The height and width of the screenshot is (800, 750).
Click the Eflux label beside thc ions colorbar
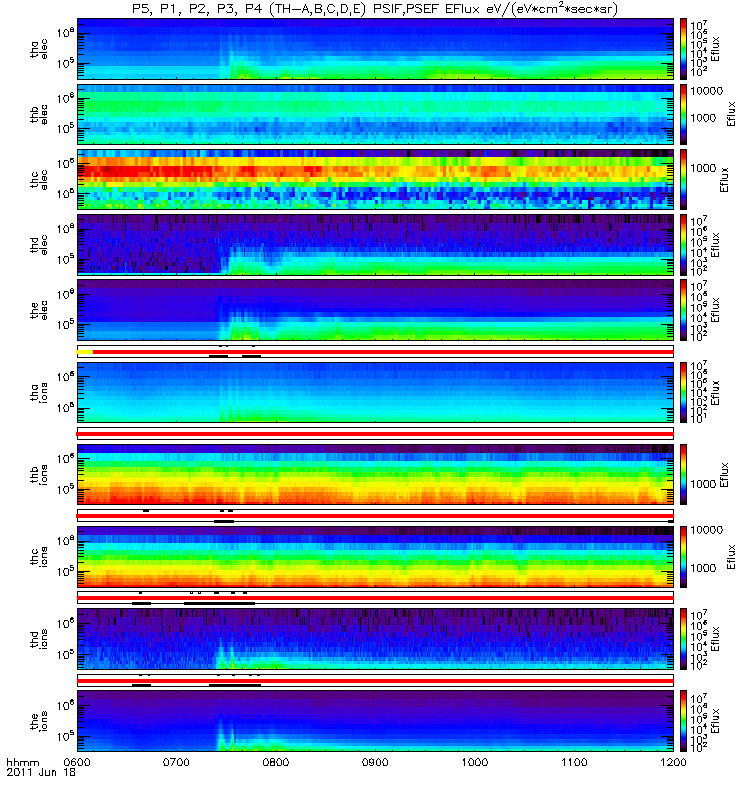tap(732, 557)
